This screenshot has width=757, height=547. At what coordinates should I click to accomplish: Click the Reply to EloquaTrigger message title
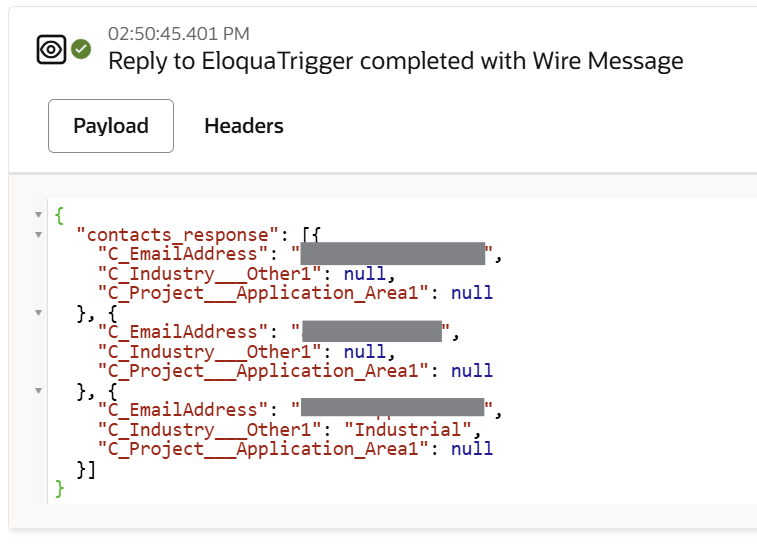tap(395, 61)
